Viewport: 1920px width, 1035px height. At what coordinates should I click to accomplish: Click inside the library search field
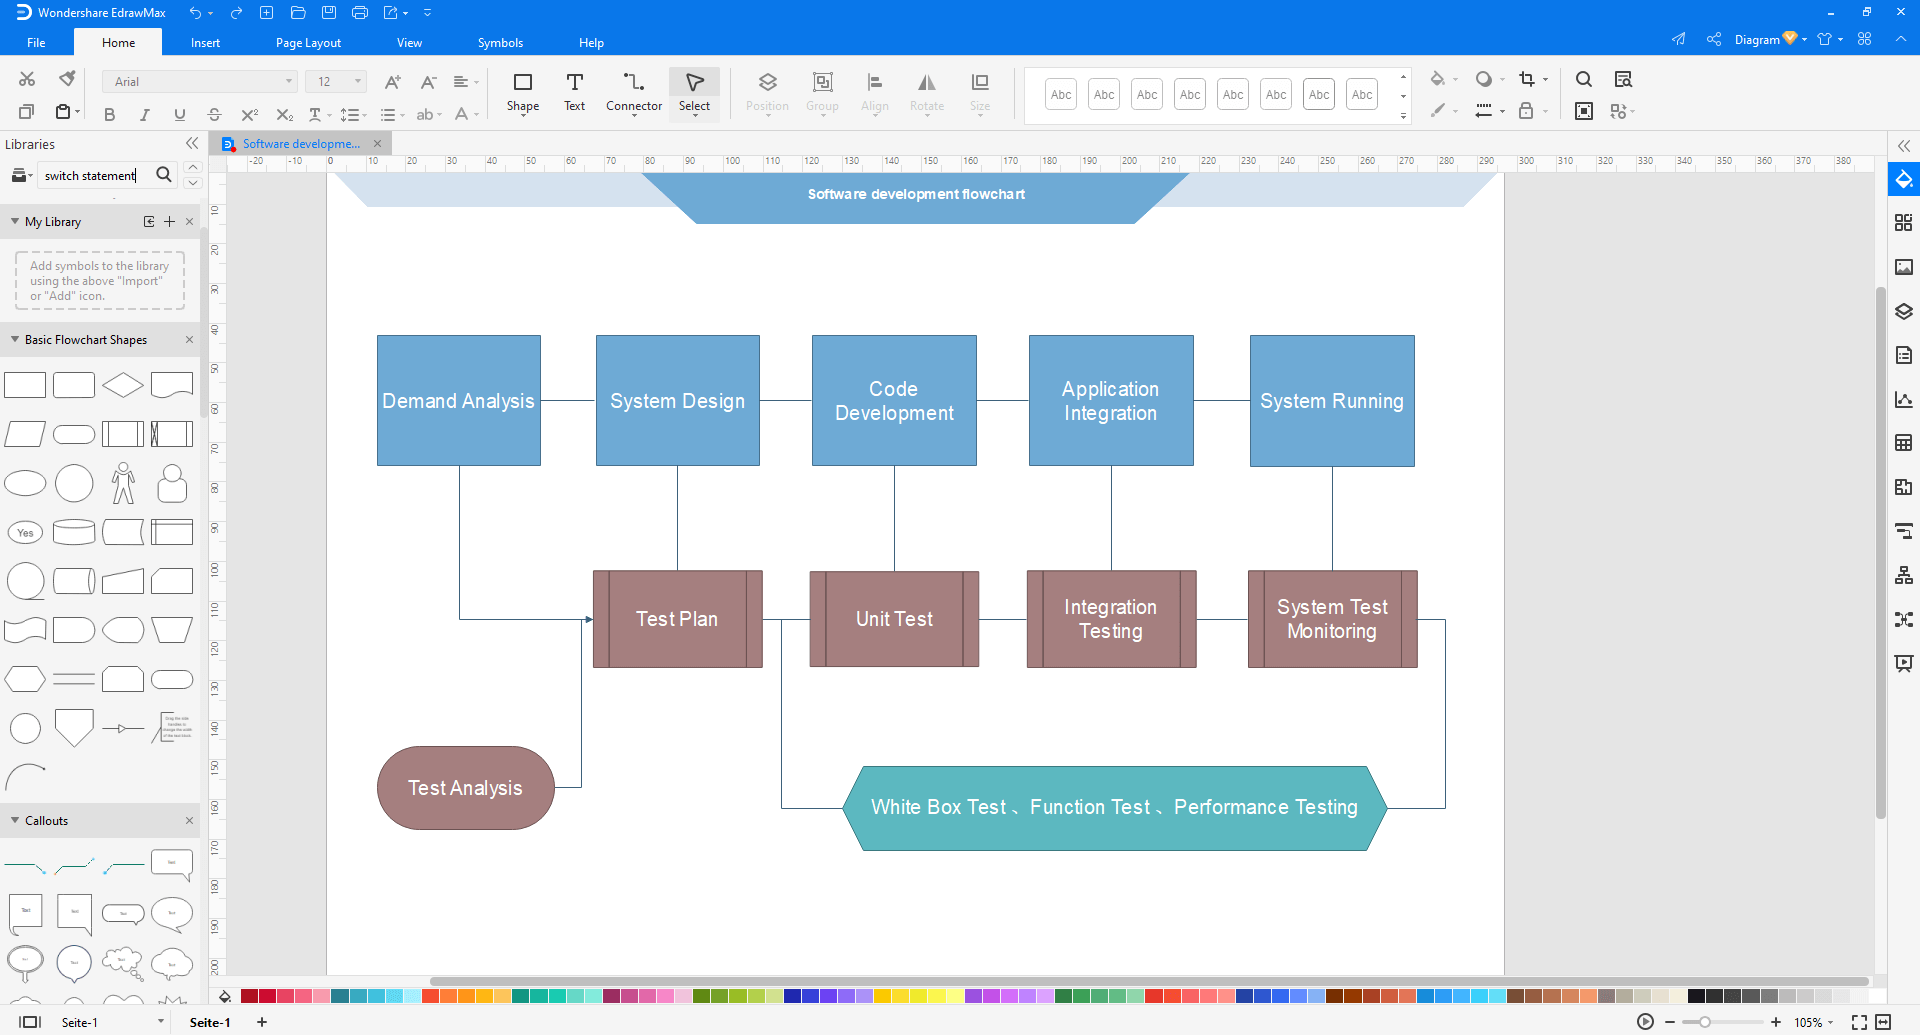(95, 174)
